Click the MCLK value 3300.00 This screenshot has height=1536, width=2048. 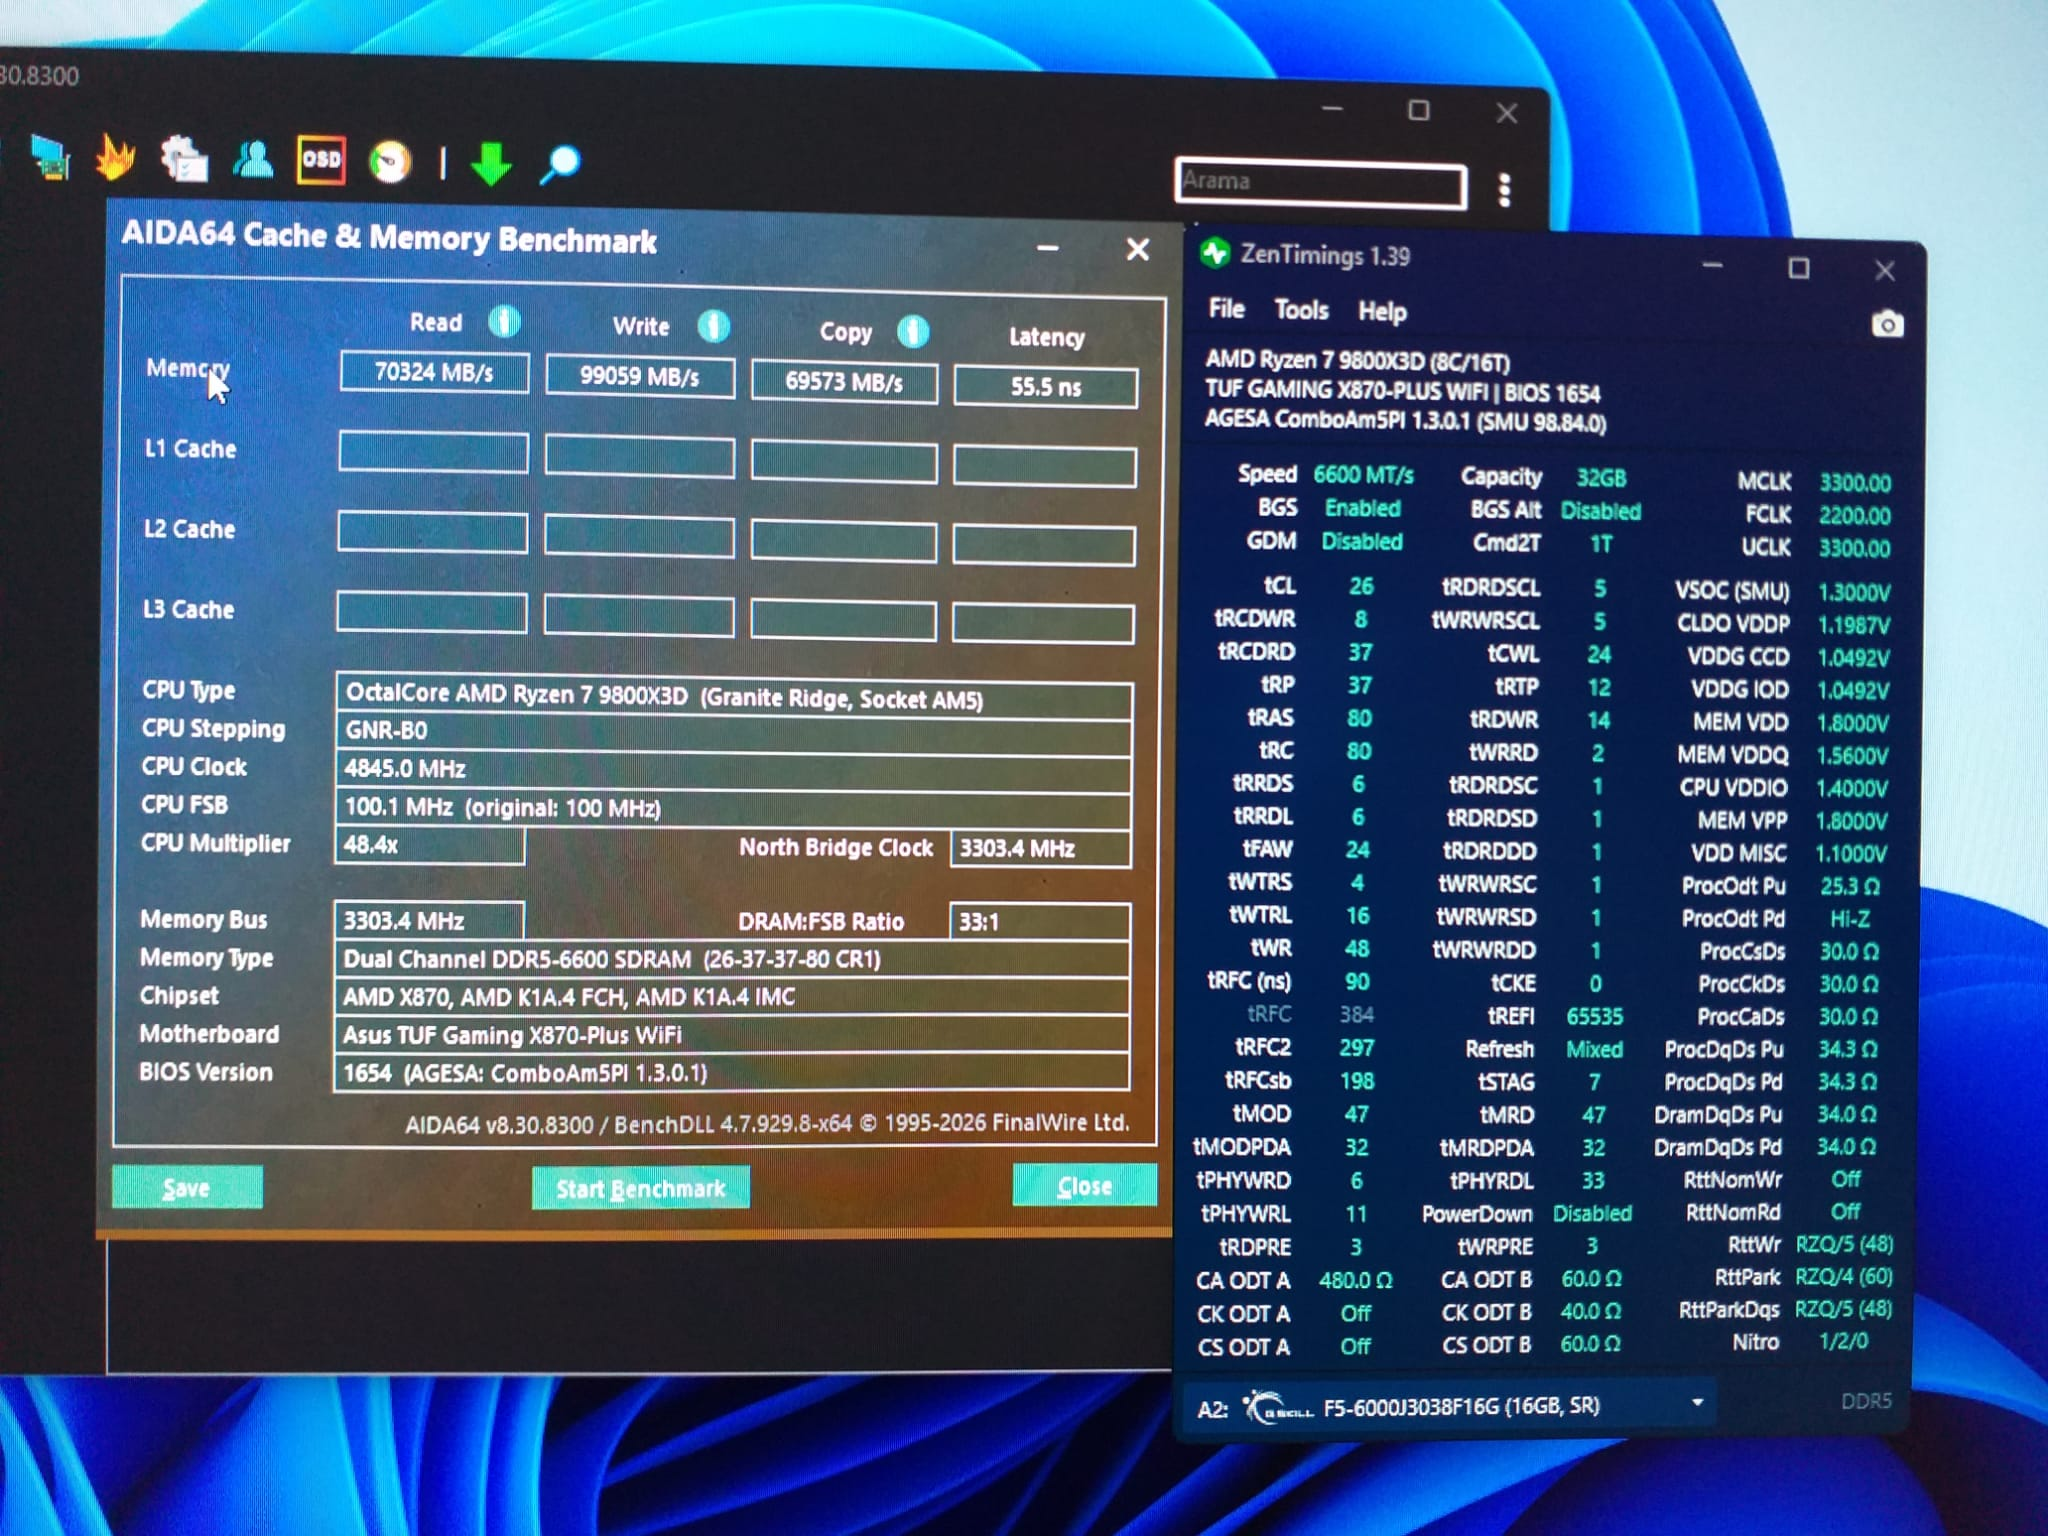click(1855, 483)
